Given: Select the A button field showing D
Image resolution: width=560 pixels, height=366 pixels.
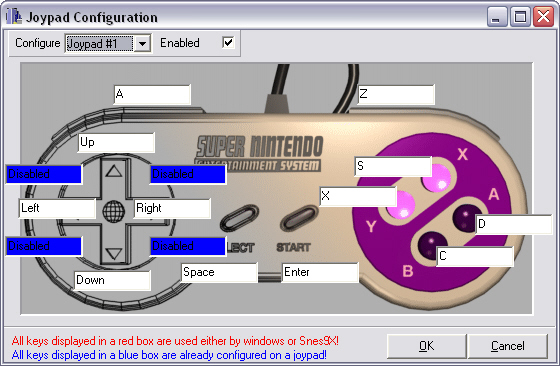Looking at the screenshot, I should 514,224.
